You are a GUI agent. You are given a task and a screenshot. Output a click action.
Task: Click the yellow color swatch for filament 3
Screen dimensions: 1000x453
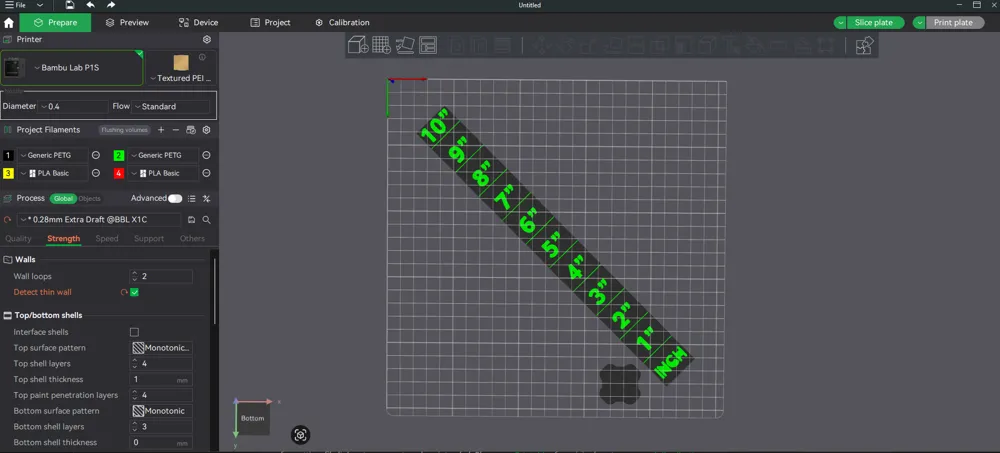pyautogui.click(x=8, y=173)
